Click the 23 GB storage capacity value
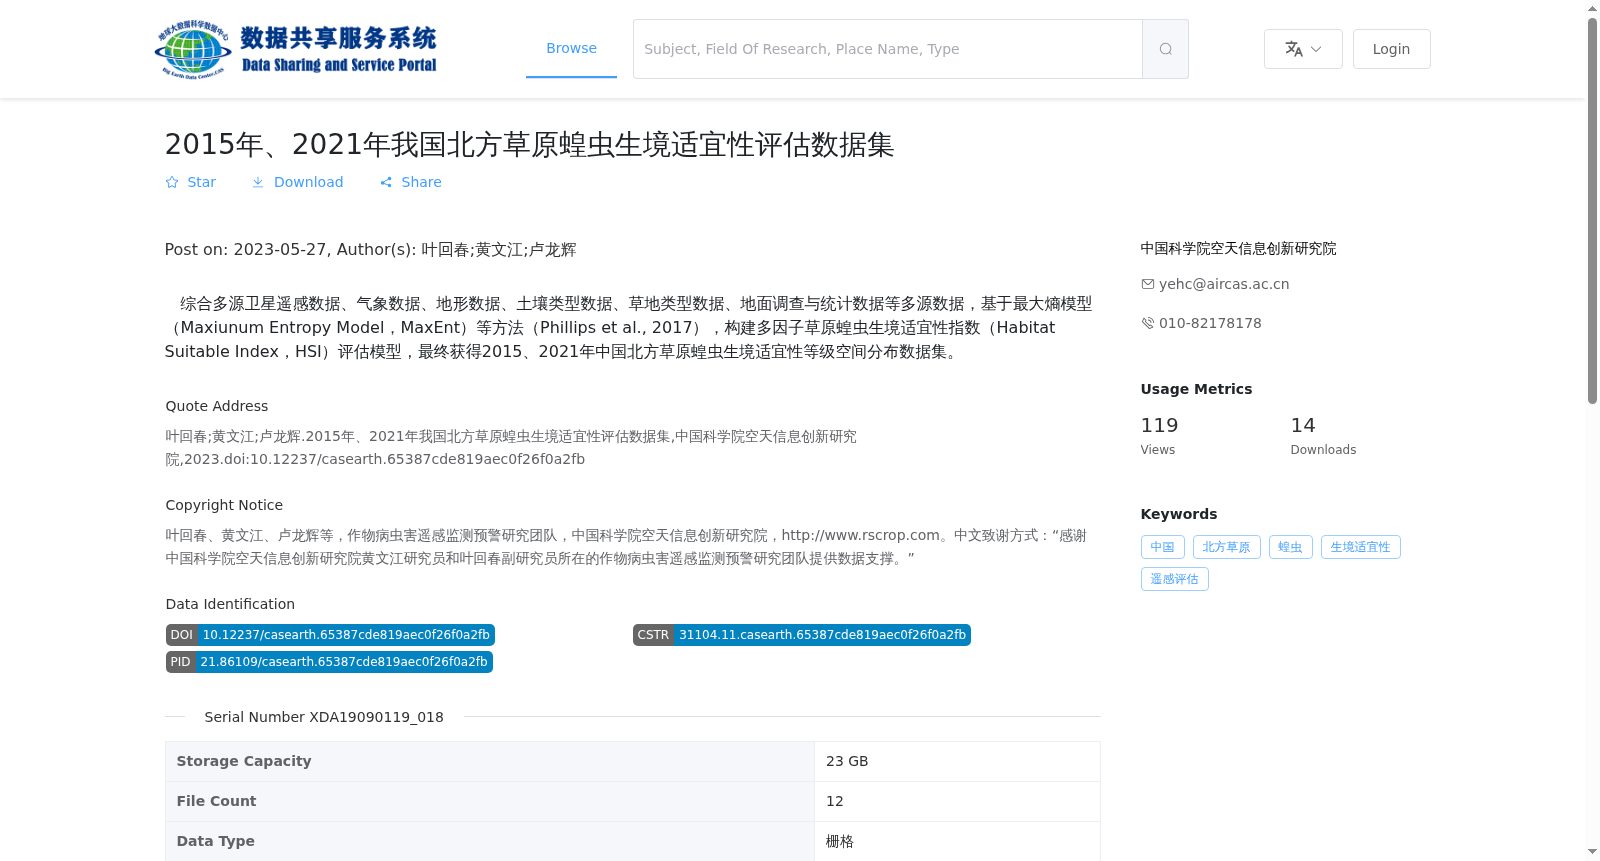The width and height of the screenshot is (1600, 861). [x=847, y=761]
